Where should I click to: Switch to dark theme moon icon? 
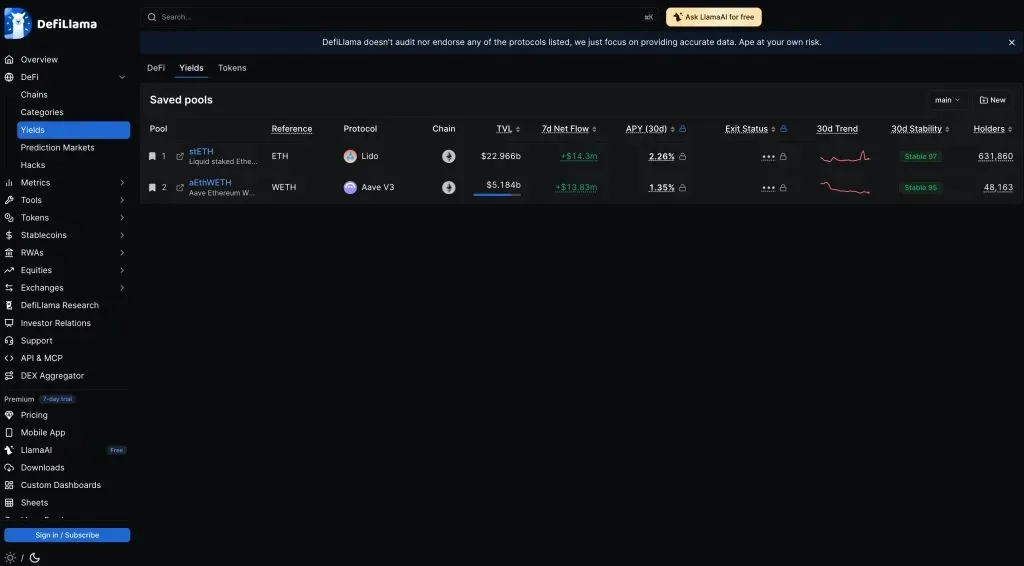35,558
